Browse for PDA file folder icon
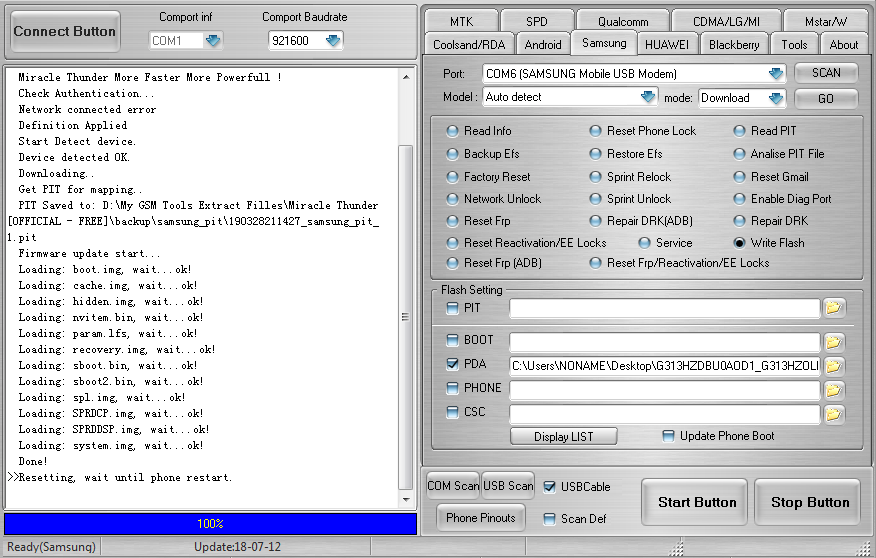 pos(834,366)
